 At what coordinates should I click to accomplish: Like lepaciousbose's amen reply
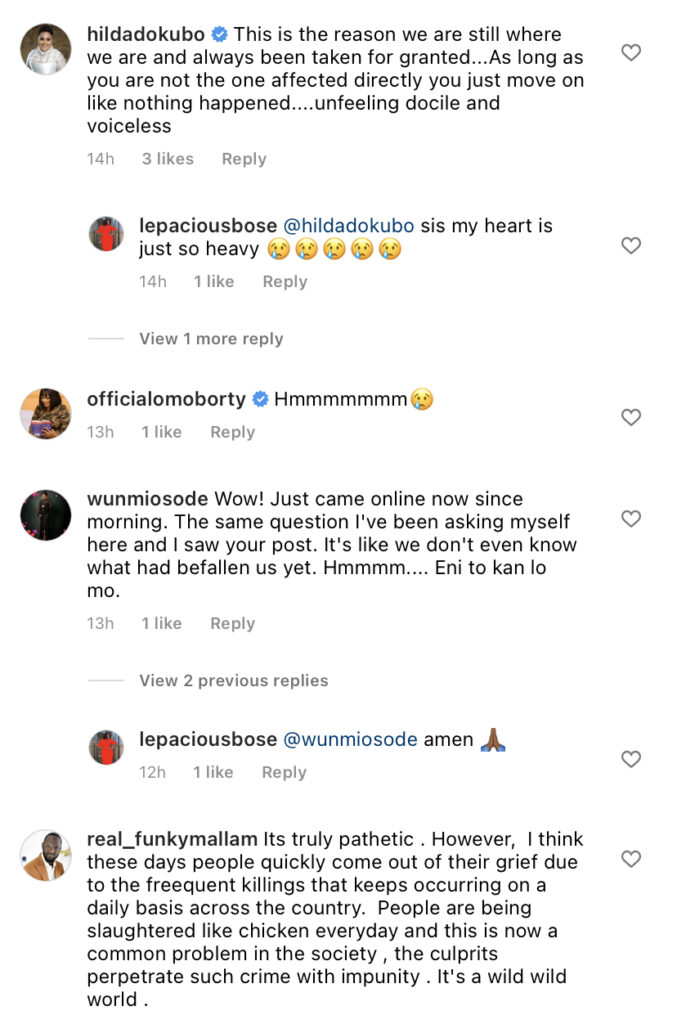click(630, 759)
